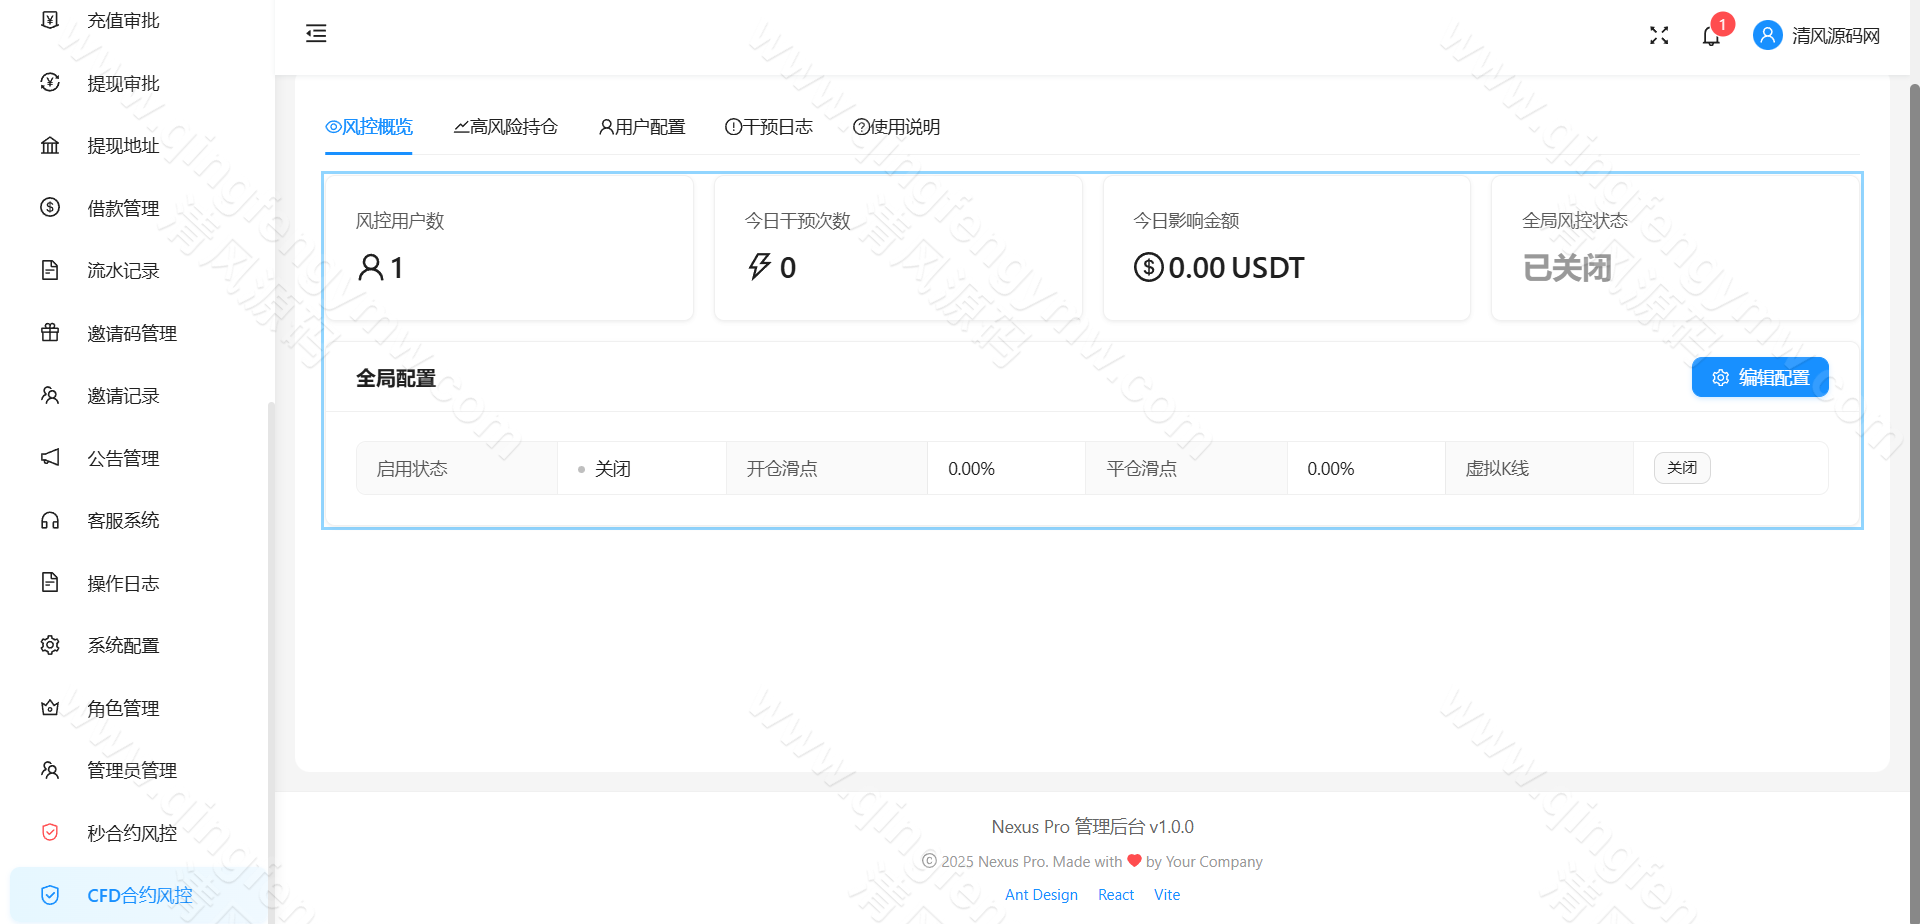Open notifications via the bell icon
The height and width of the screenshot is (924, 1920).
tap(1711, 35)
